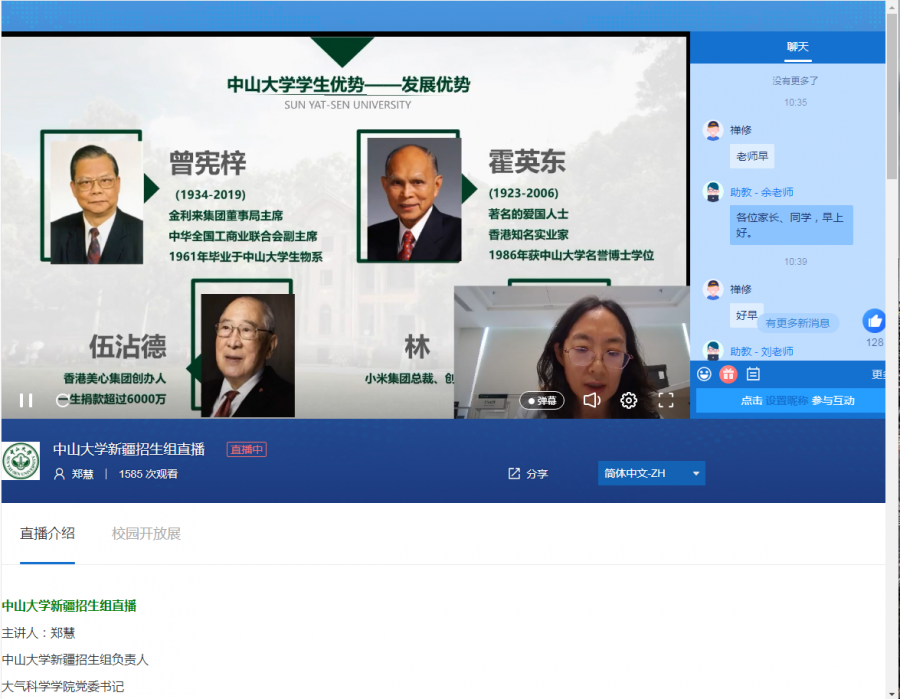Open video settings gear

click(628, 400)
